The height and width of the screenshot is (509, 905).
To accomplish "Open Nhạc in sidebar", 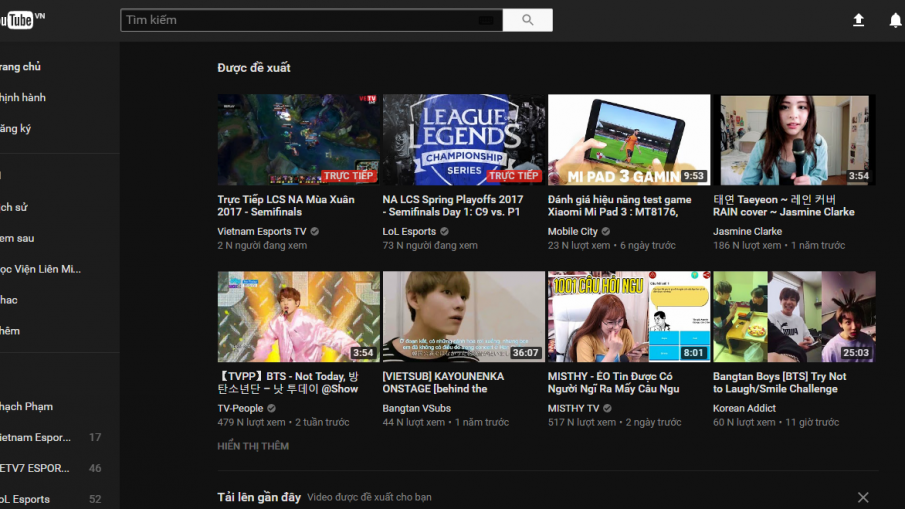I will (9, 300).
